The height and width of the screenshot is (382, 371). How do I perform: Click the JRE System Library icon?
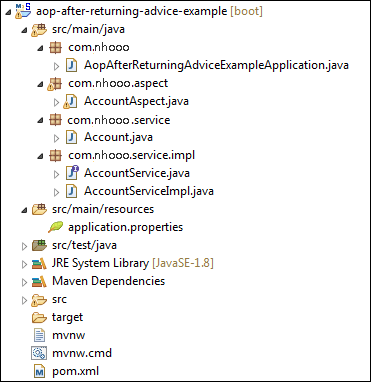coord(39,263)
